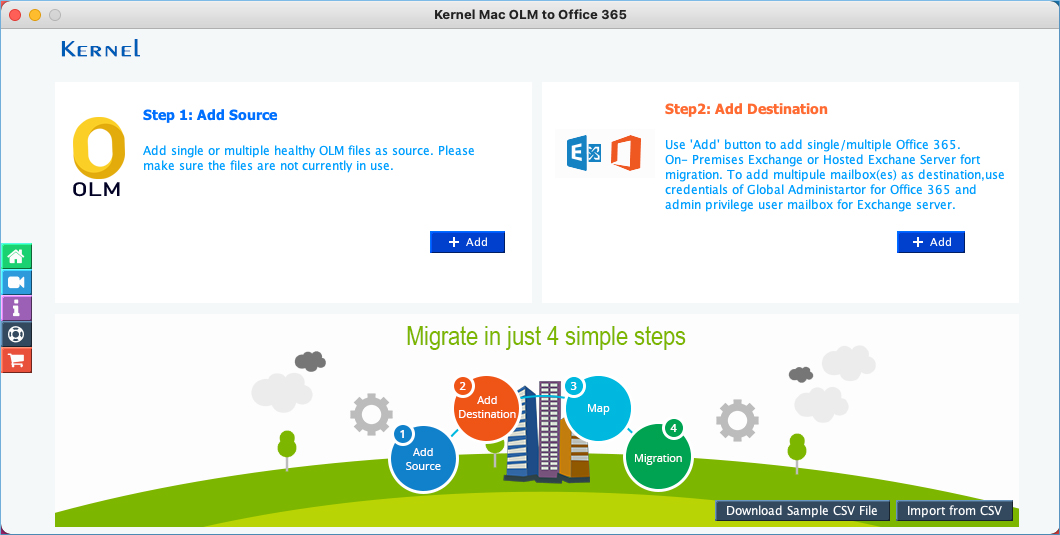Click the Step 1: Add Source heading
This screenshot has height=535, width=1060.
[x=210, y=115]
